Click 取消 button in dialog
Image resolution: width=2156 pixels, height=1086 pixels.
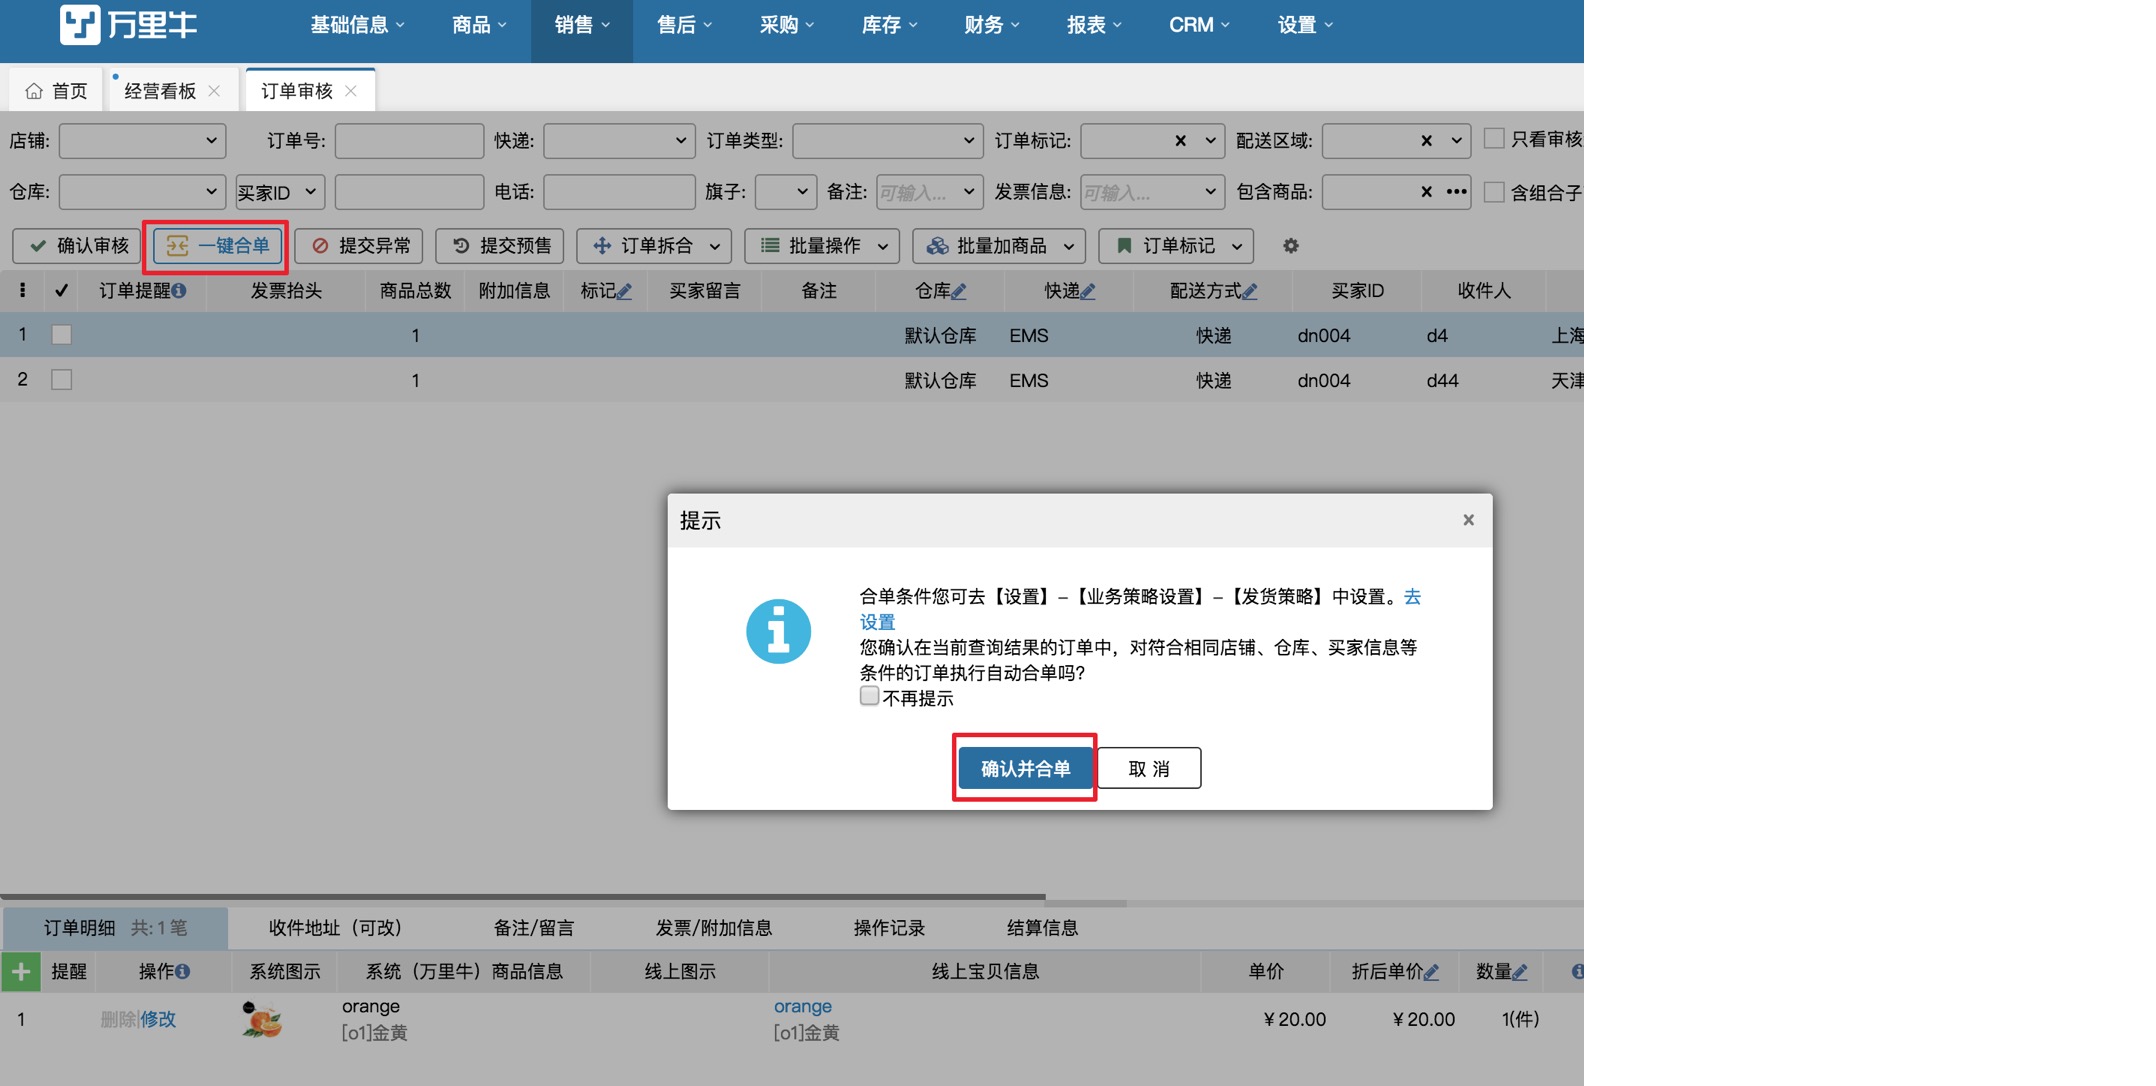1149,768
